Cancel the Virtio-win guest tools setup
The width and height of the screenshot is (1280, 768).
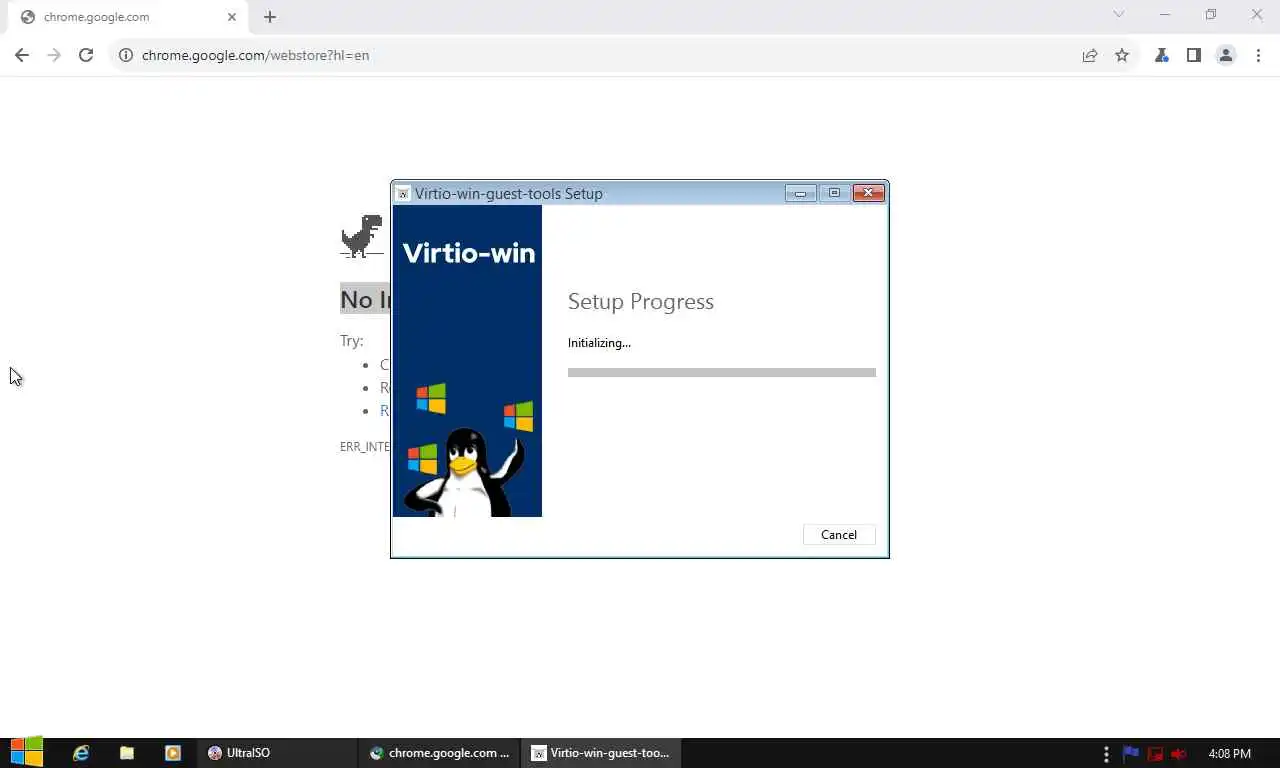click(838, 535)
